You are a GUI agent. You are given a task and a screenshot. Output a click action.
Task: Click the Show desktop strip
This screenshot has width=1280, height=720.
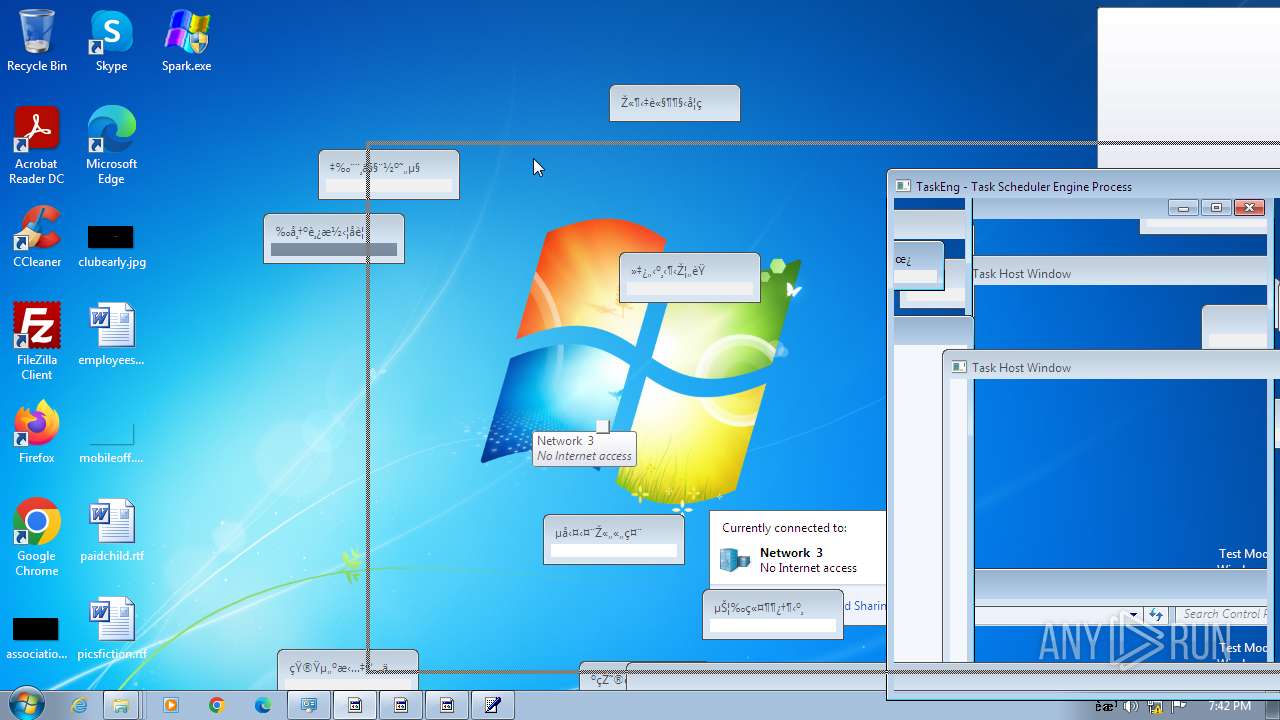click(1272, 705)
